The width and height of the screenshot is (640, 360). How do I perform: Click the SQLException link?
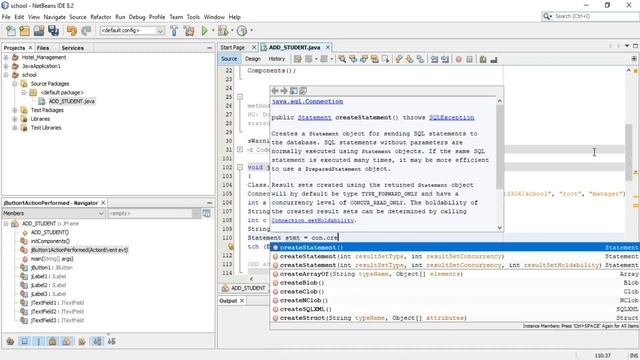pyautogui.click(x=451, y=118)
